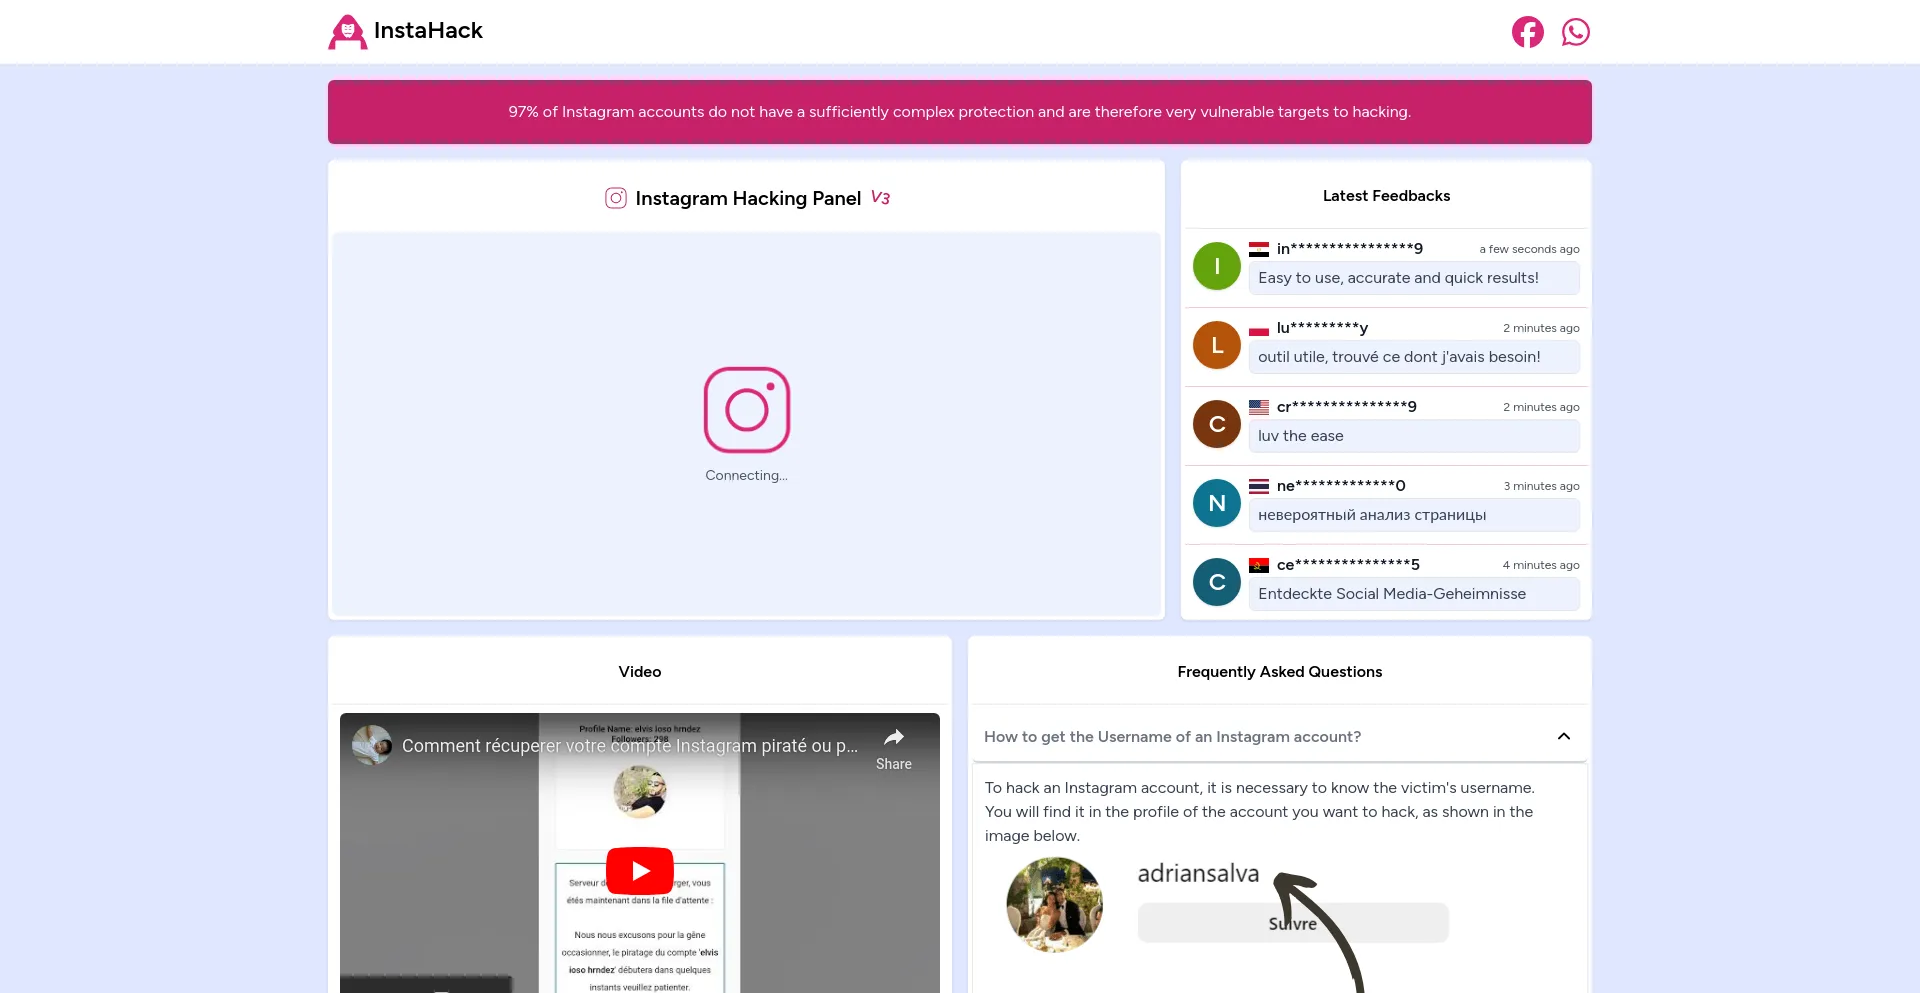The height and width of the screenshot is (993, 1920).
Task: Open the Facebook icon in header
Action: coord(1527,32)
